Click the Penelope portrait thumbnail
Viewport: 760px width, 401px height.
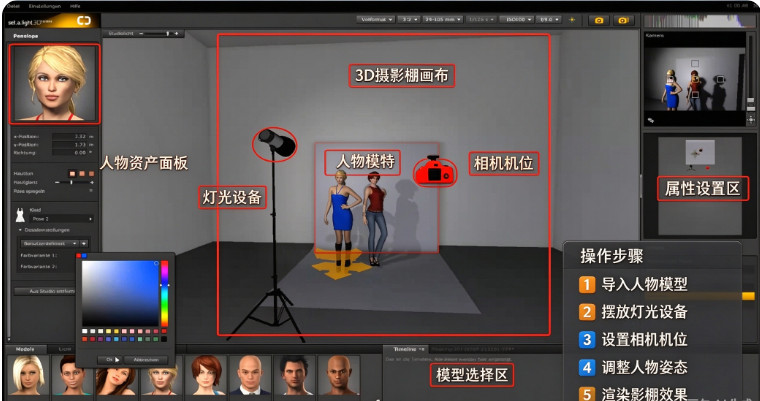click(x=55, y=83)
